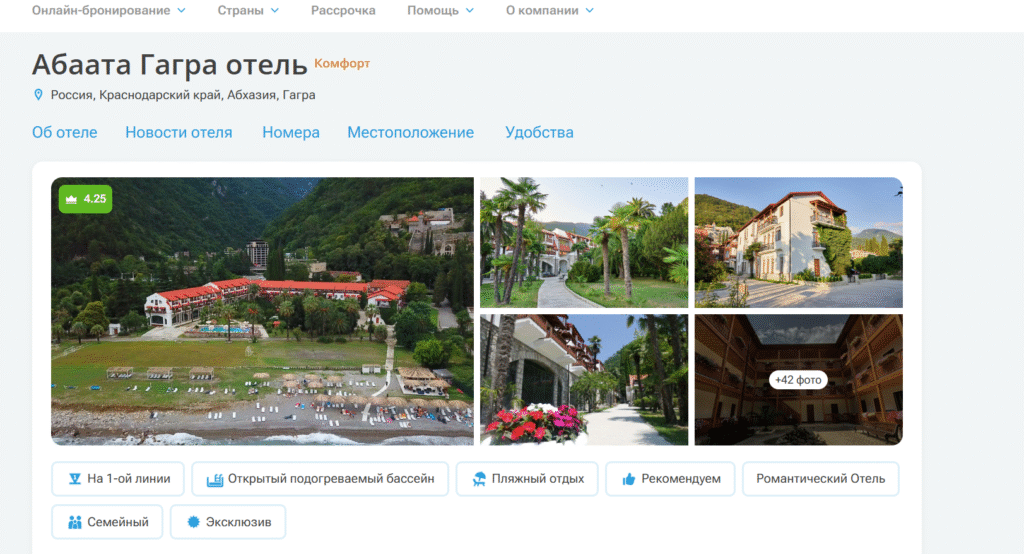
Task: Open the Онлайн-бронирование menu
Action: [x=101, y=10]
